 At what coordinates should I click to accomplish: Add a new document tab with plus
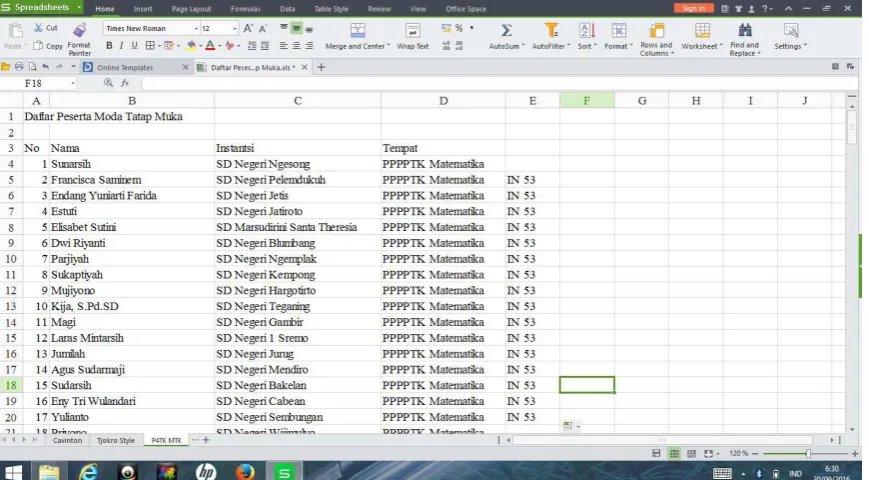(321, 67)
